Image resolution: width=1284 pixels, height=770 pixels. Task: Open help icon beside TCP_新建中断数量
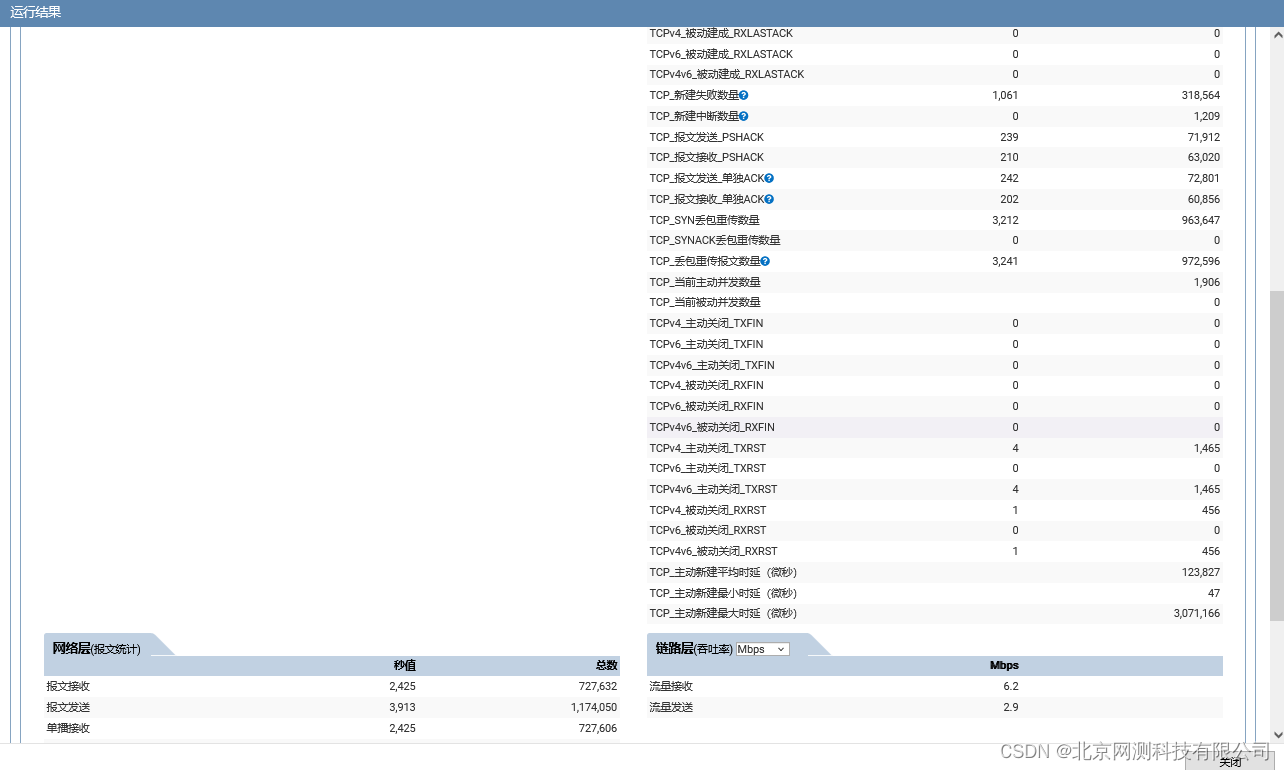744,116
